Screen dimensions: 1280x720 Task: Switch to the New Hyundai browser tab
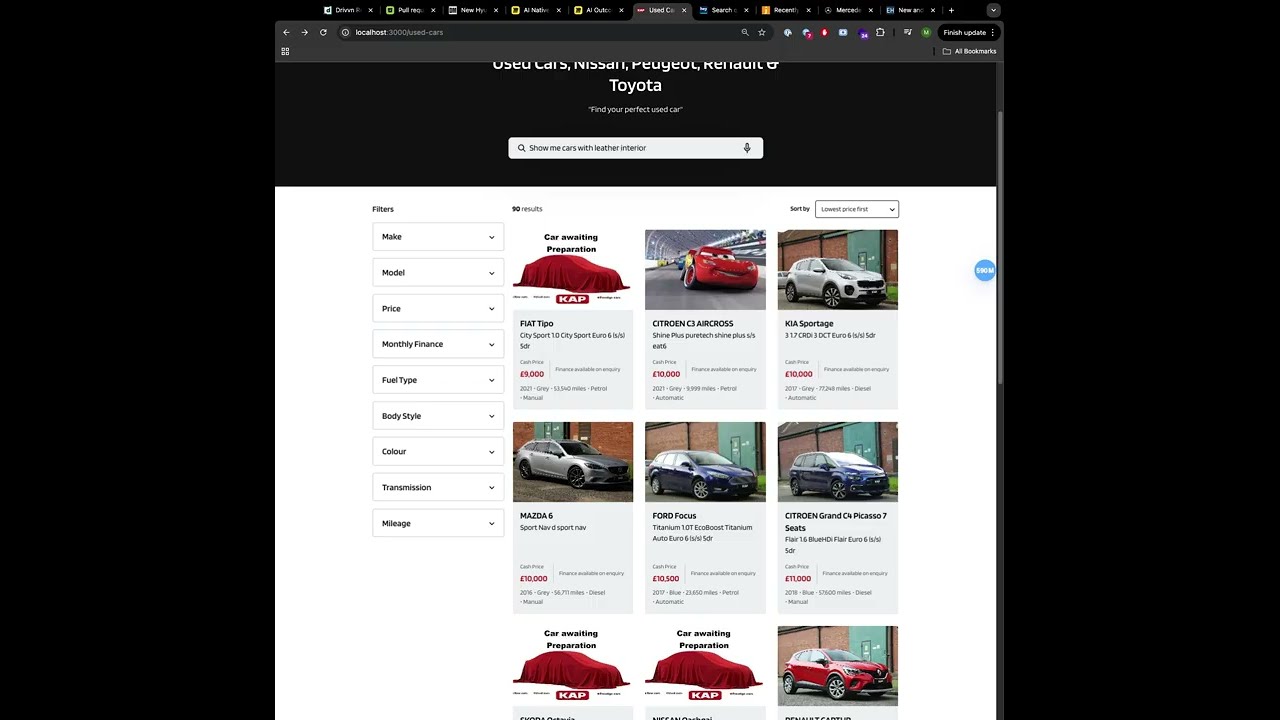point(472,10)
